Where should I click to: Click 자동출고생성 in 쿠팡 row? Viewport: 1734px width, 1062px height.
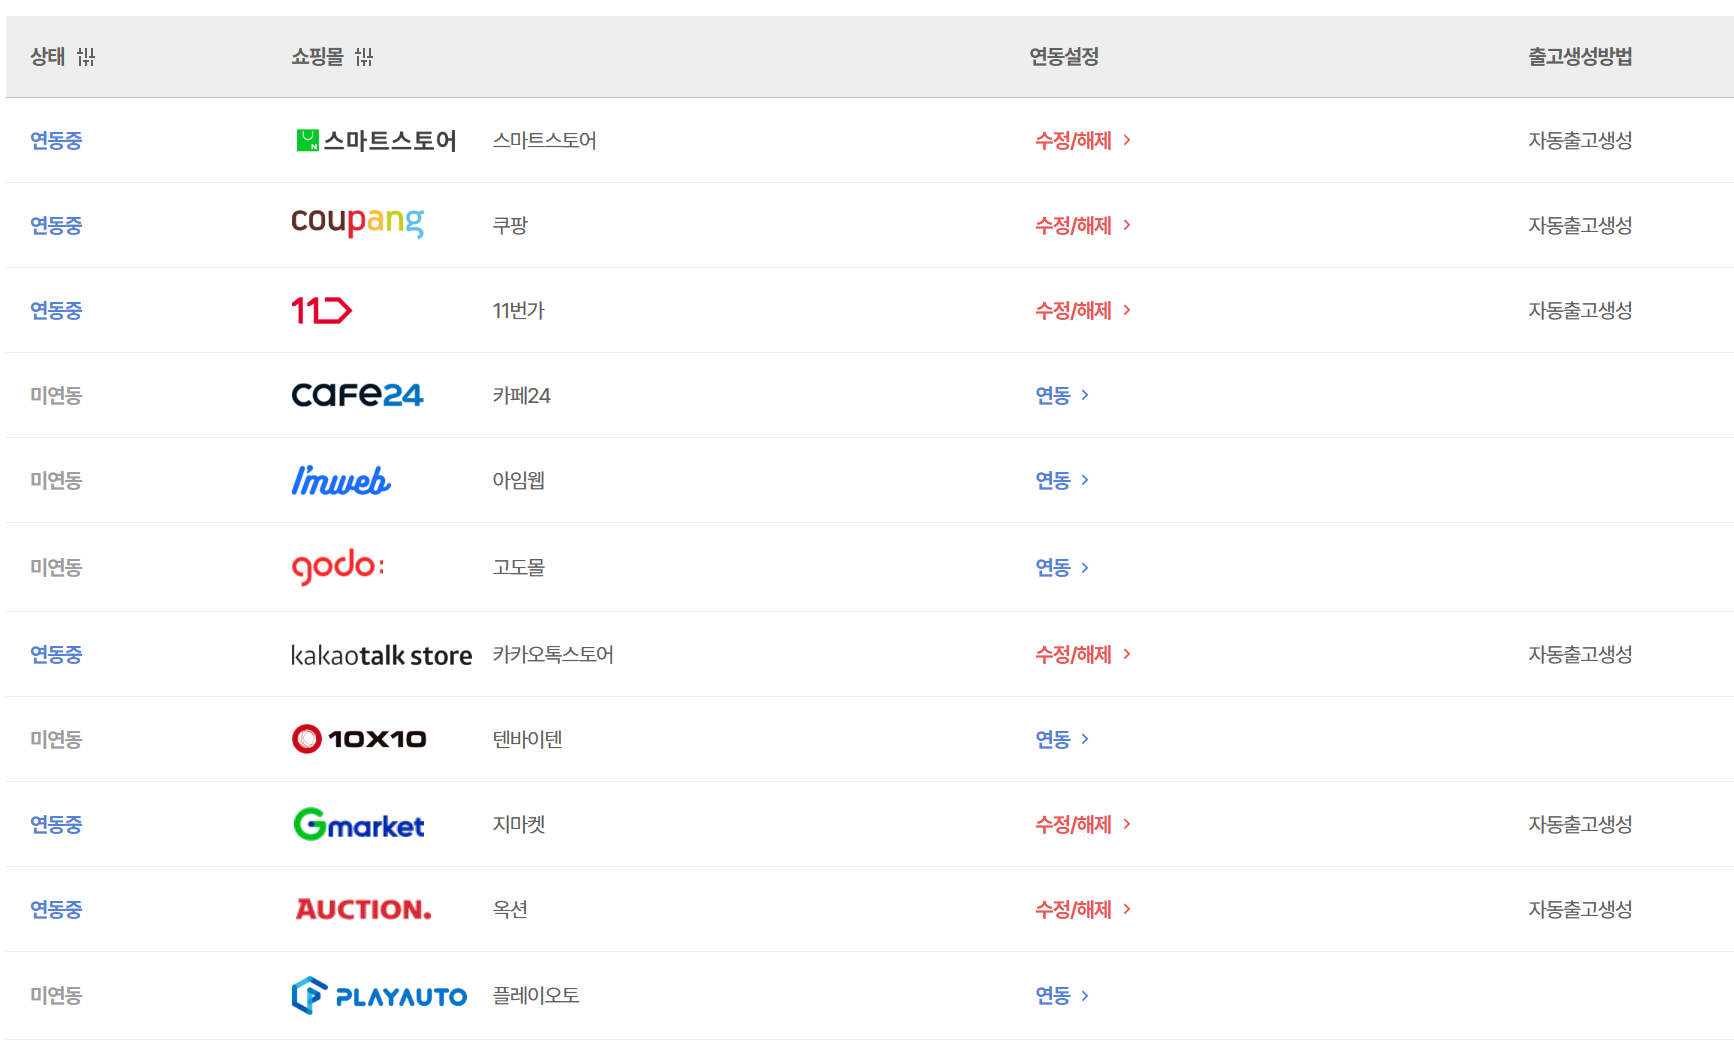pos(1580,226)
